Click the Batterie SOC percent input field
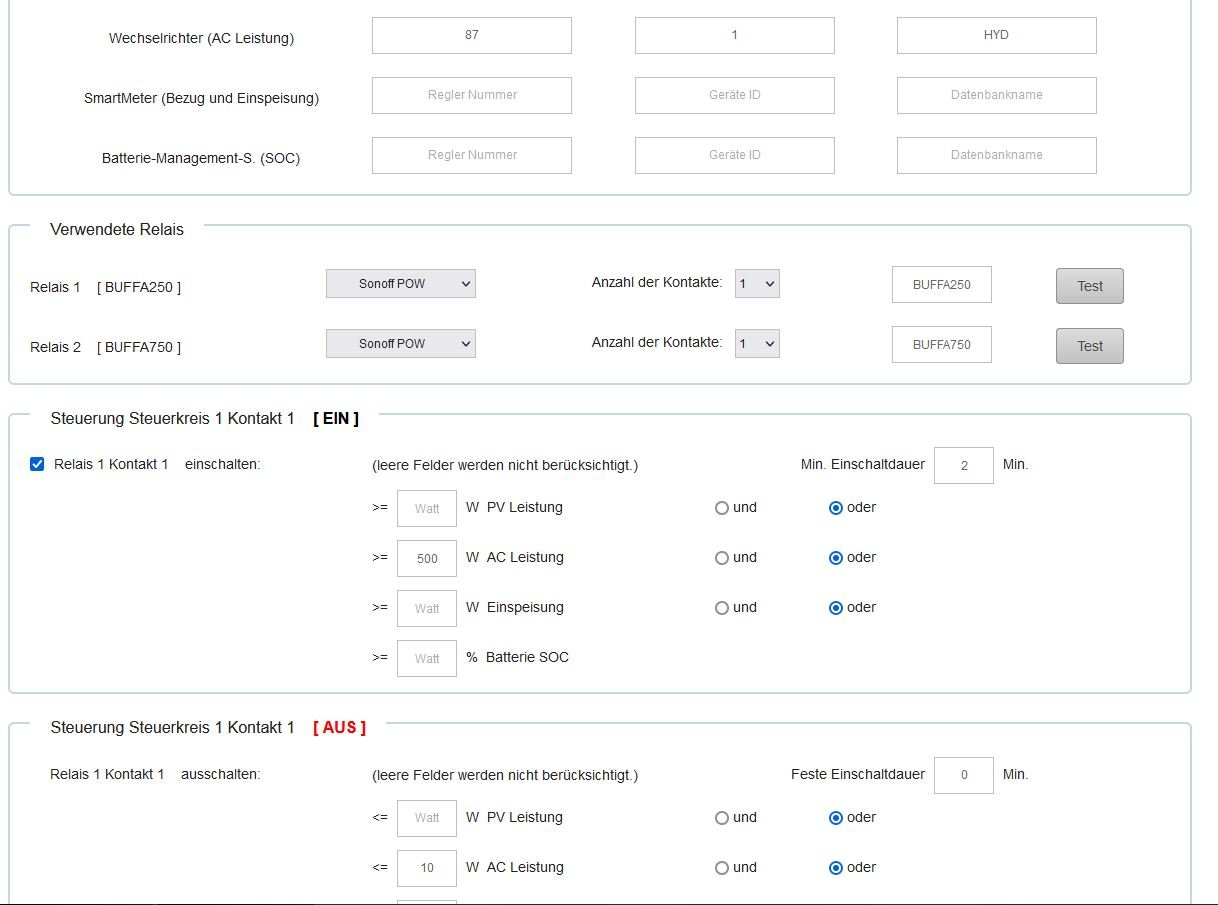This screenshot has height=905, width=1218. point(427,658)
